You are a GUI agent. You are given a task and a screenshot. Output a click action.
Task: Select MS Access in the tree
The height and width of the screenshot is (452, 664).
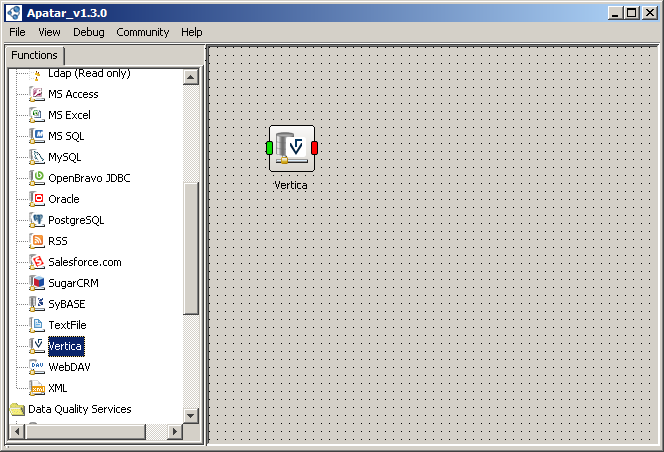click(x=73, y=94)
